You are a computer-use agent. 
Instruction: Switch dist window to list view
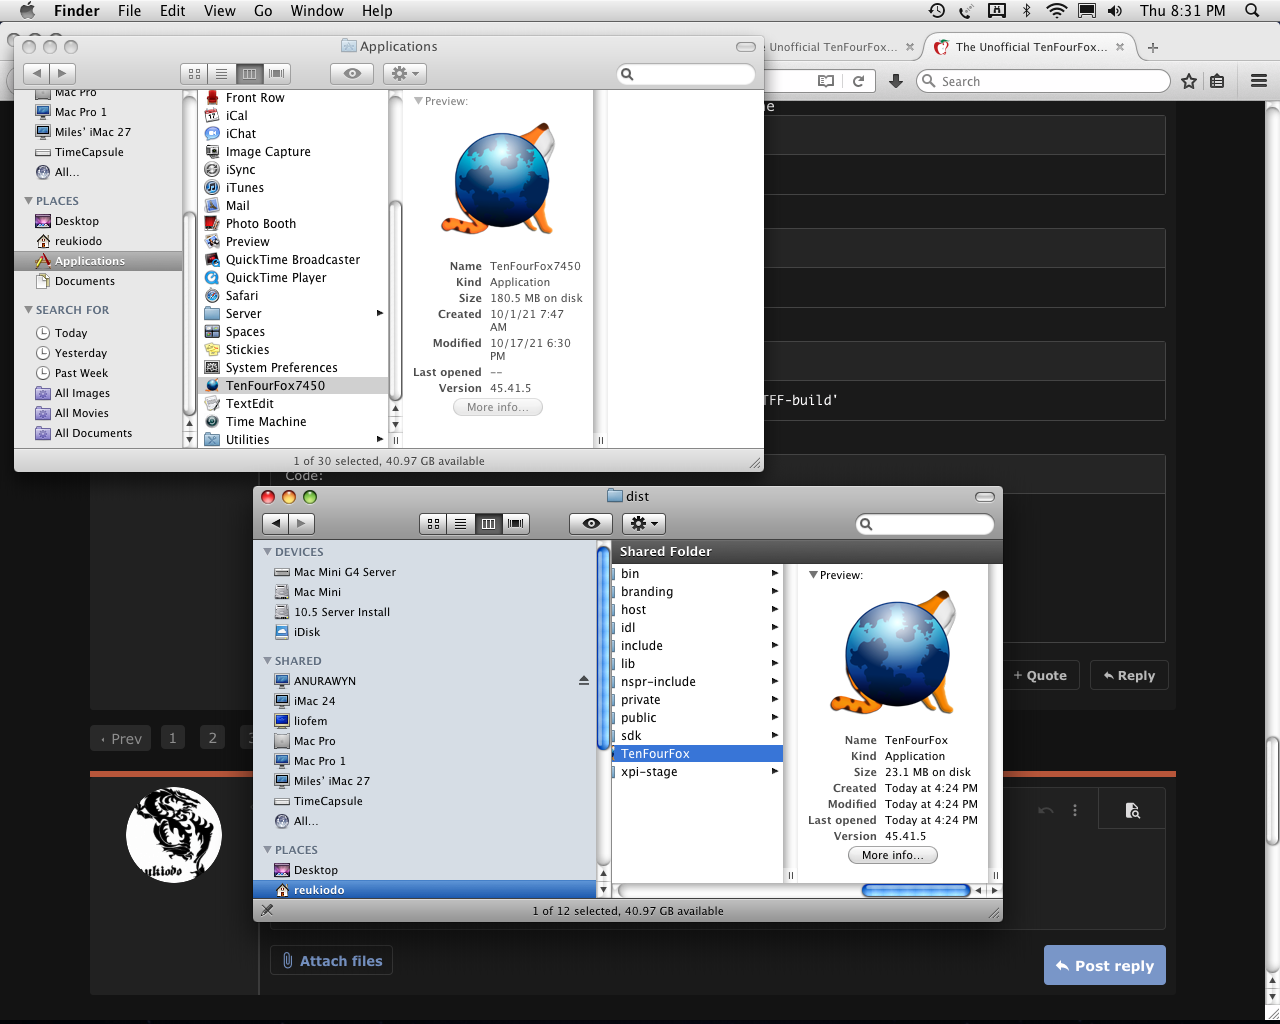(x=461, y=524)
